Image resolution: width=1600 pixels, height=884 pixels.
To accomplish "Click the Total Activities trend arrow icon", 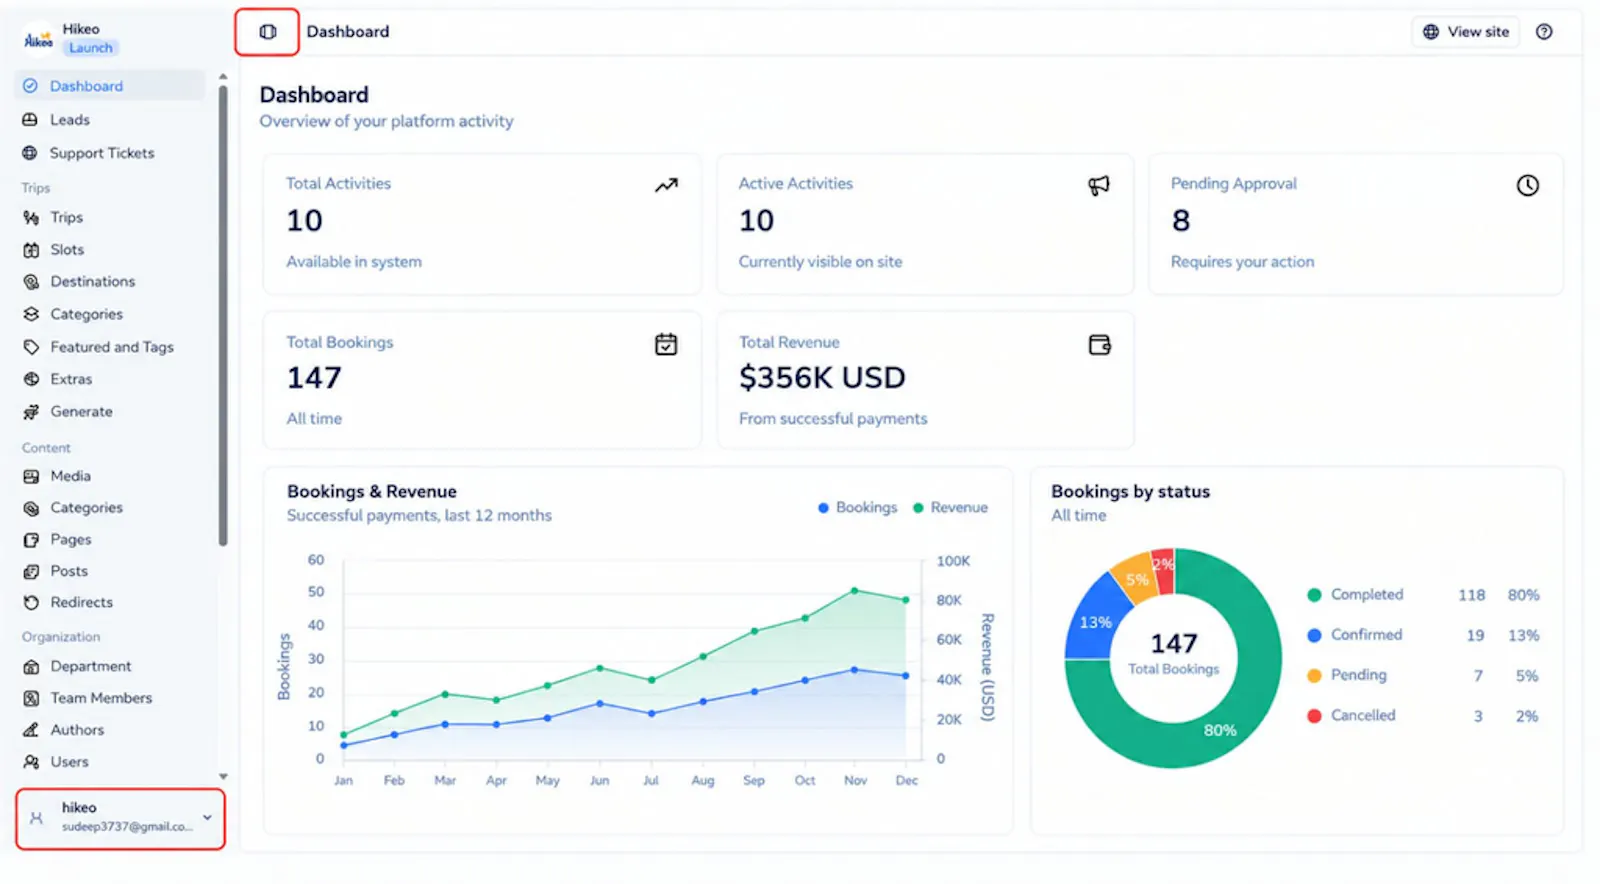I will tap(666, 185).
